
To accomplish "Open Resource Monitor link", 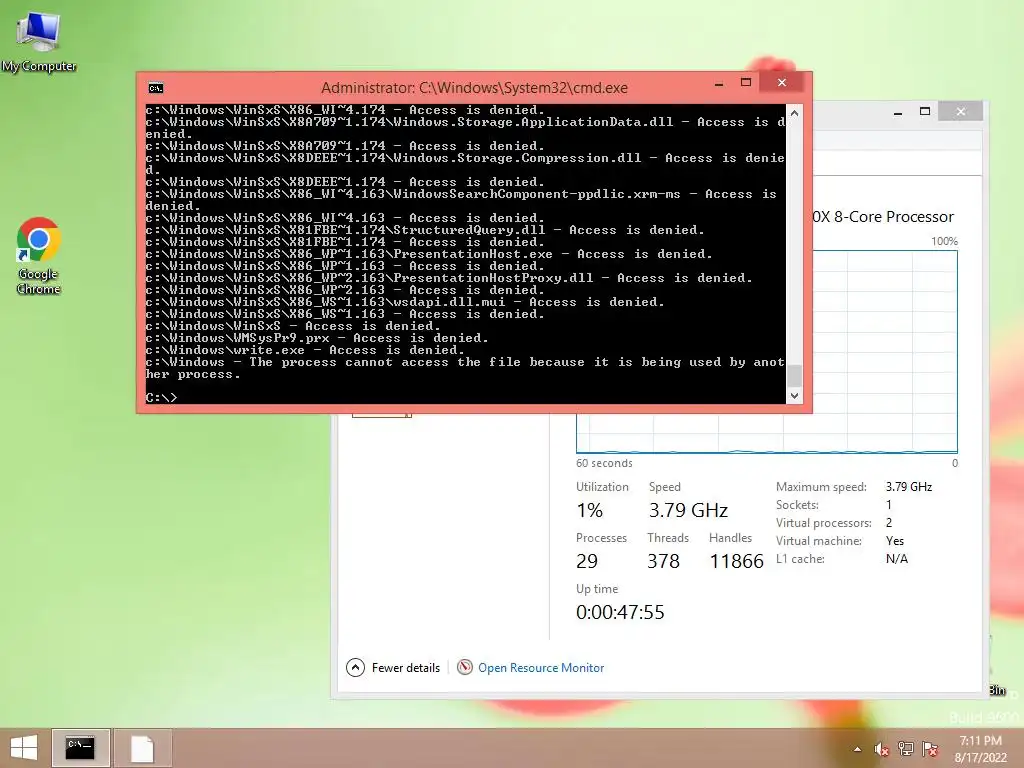I will point(541,667).
